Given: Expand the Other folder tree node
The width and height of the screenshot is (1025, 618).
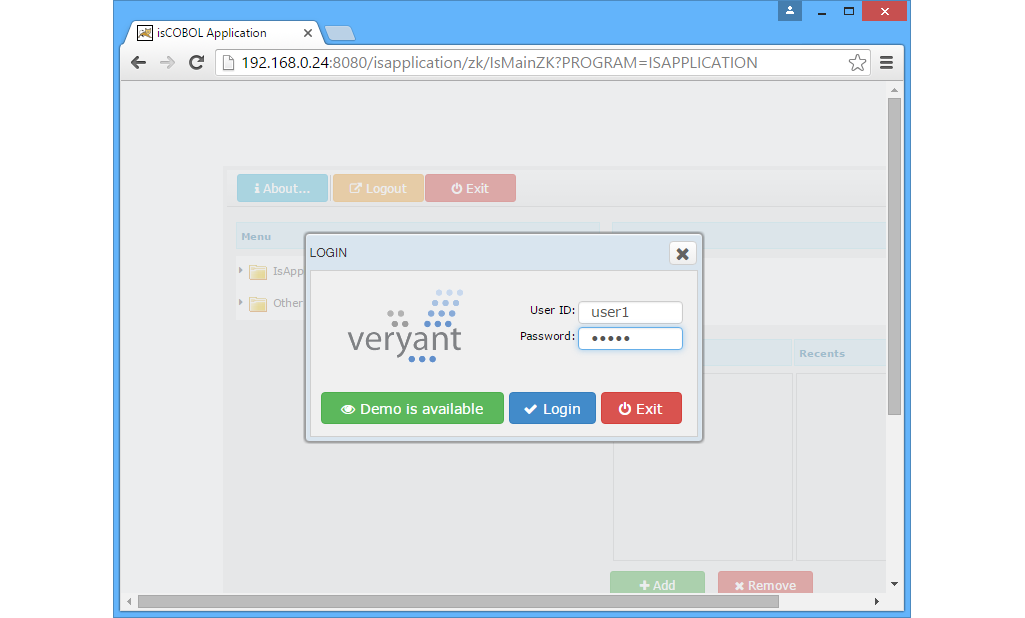Looking at the screenshot, I should click(241, 303).
